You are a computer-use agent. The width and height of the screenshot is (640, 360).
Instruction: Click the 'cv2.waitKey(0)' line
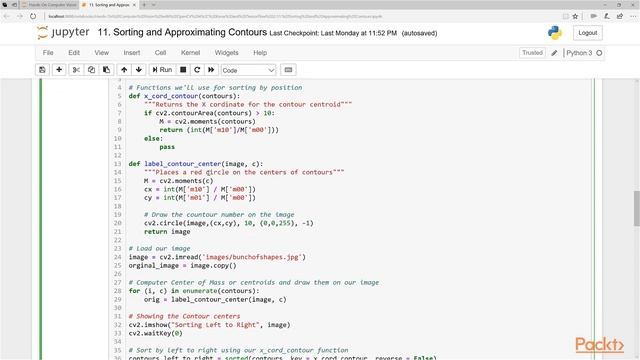(156, 333)
